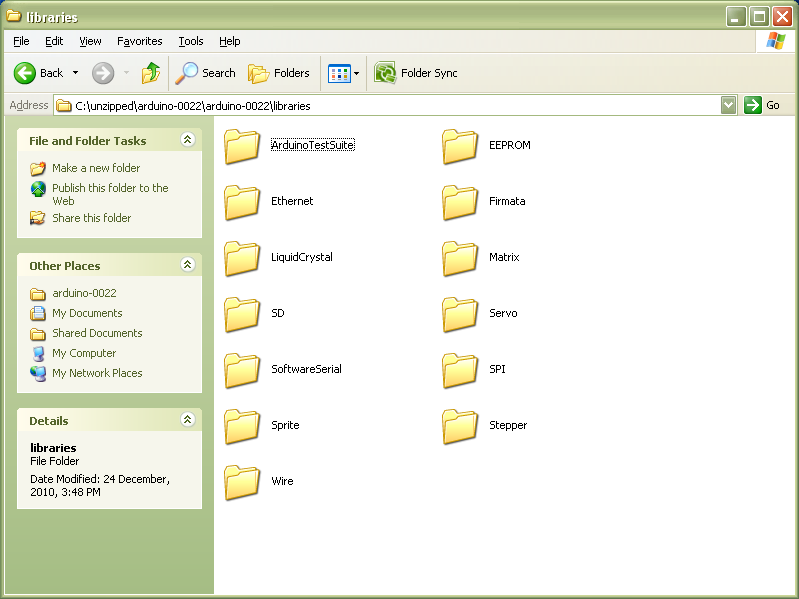
Task: Open My Computer link
Action: [x=84, y=353]
